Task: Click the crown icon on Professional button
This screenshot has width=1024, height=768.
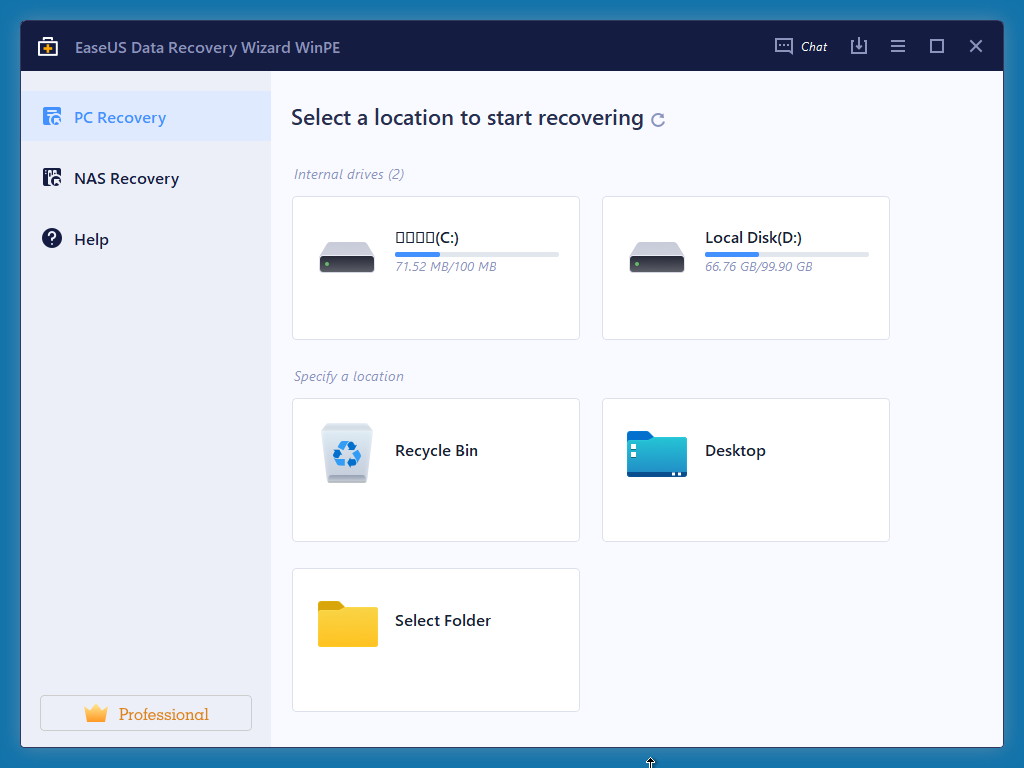Action: pyautogui.click(x=96, y=713)
